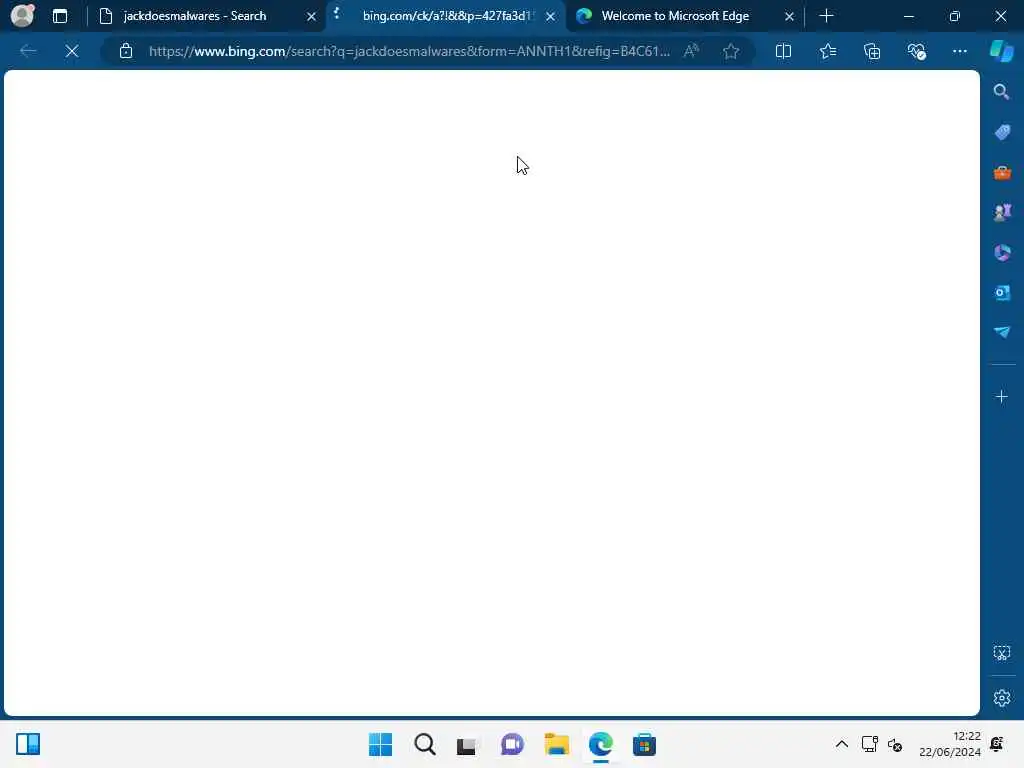Viewport: 1024px width, 768px height.
Task: Open taskbar Search
Action: tap(424, 744)
